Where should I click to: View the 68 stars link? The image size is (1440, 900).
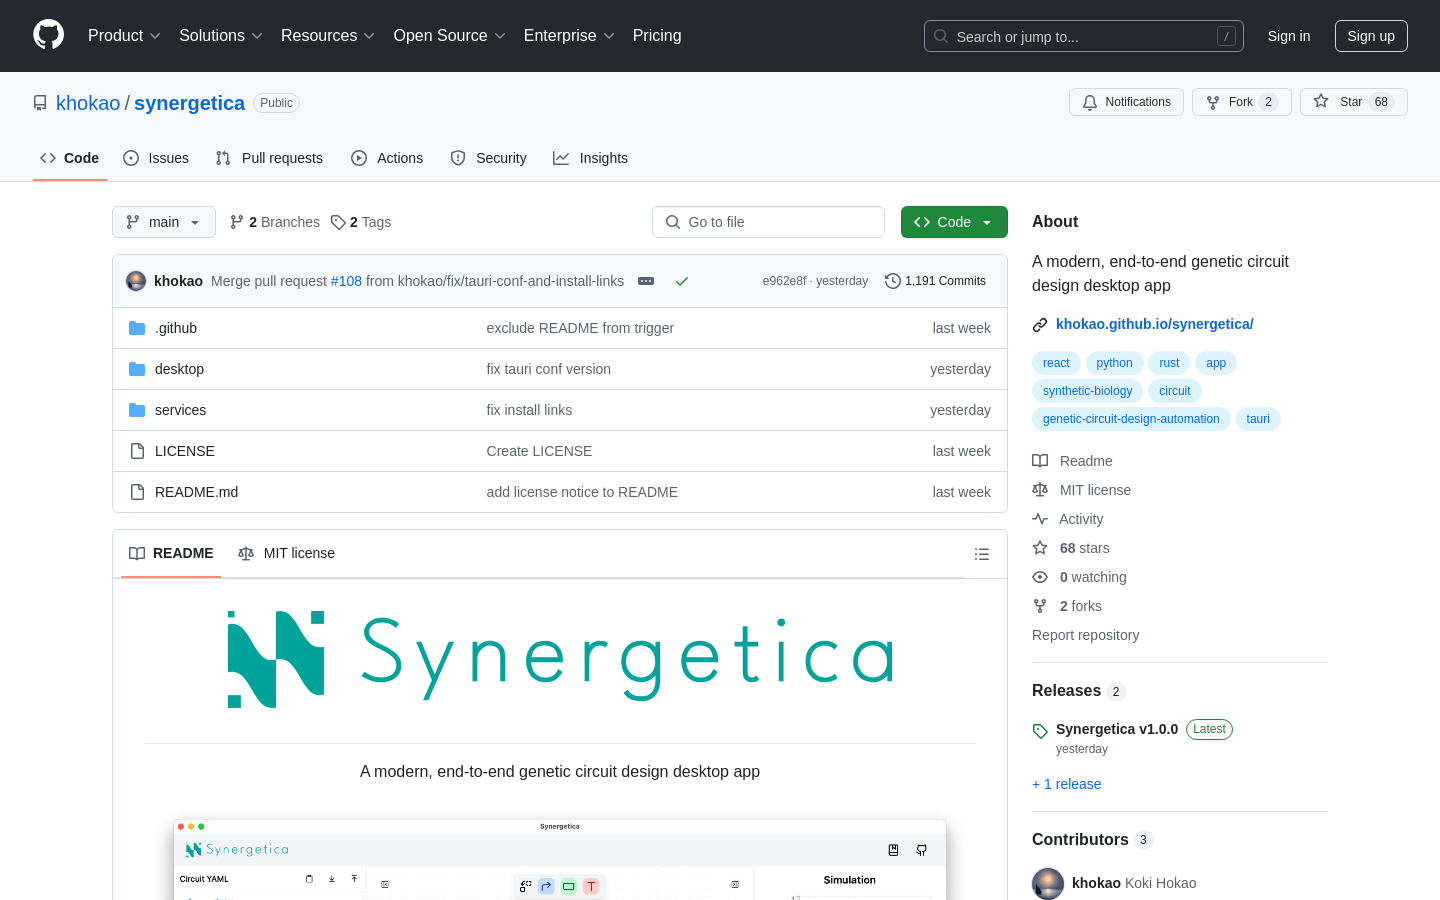(x=1071, y=548)
